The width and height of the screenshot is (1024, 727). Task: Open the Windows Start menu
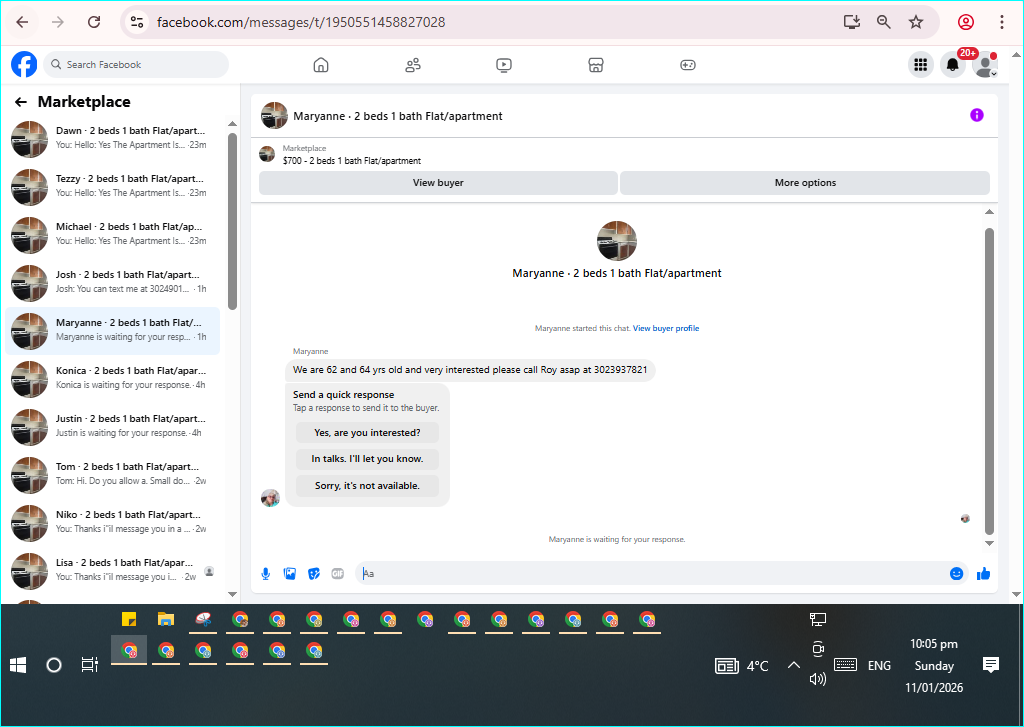click(x=18, y=665)
